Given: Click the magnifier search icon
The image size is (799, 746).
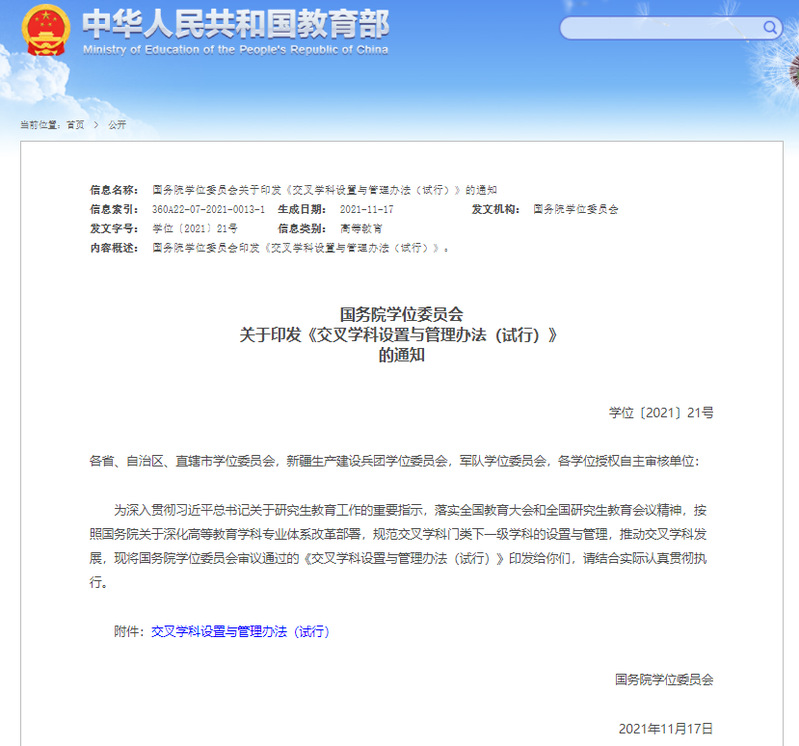Looking at the screenshot, I should pos(771,27).
